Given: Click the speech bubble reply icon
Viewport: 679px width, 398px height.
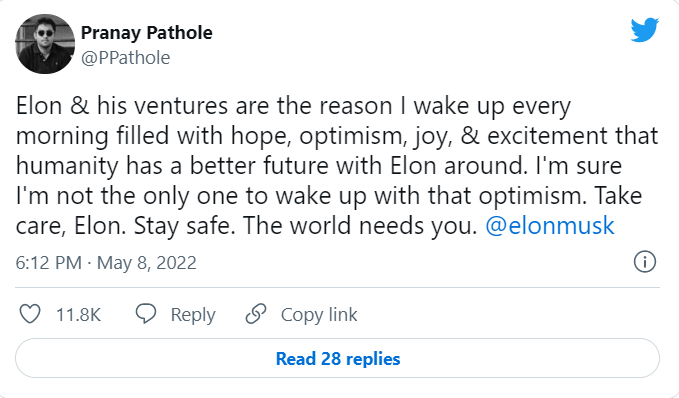Looking at the screenshot, I should point(146,314).
